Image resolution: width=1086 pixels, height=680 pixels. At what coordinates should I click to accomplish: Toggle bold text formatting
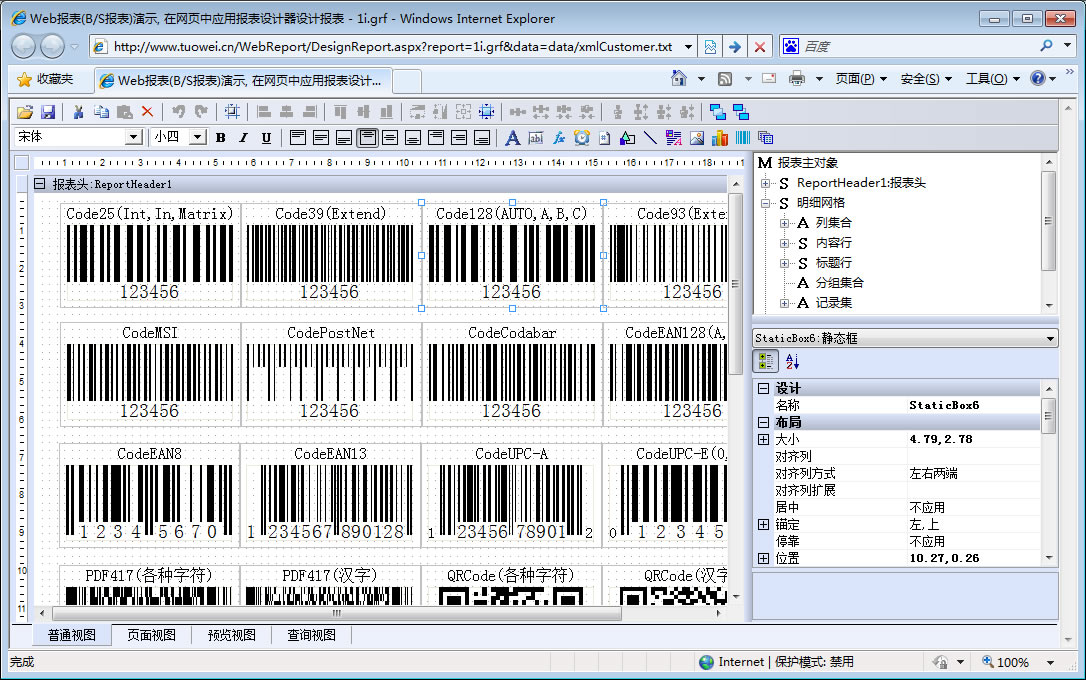(x=220, y=138)
